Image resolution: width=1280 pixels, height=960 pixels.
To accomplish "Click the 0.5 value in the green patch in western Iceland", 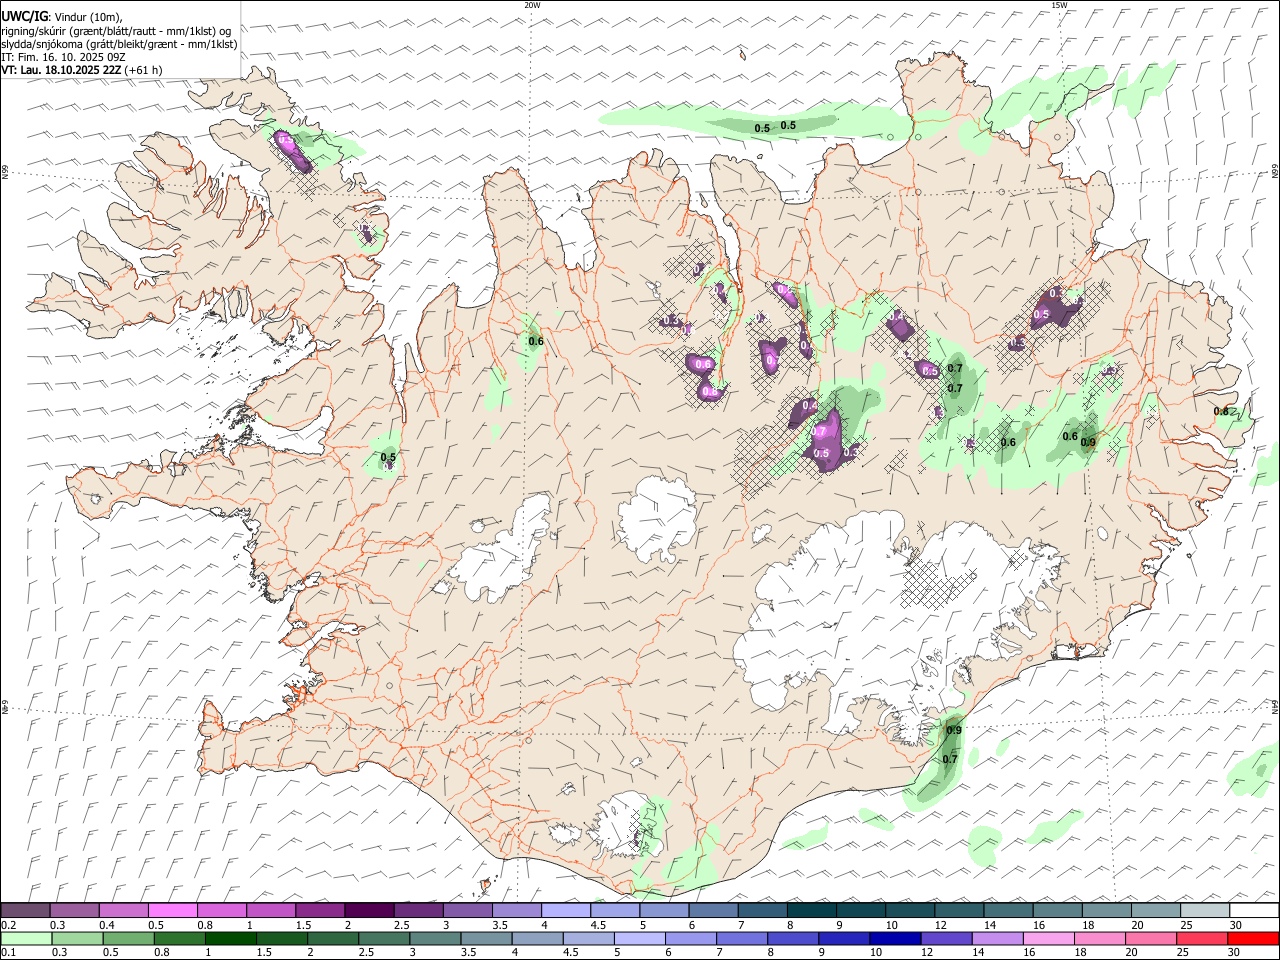I will (389, 458).
